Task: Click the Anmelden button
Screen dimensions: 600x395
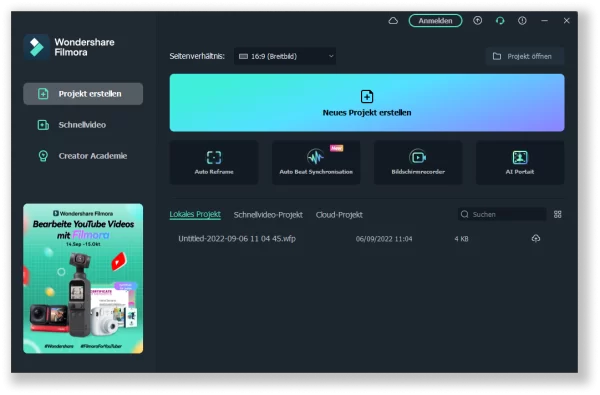Action: (x=435, y=21)
